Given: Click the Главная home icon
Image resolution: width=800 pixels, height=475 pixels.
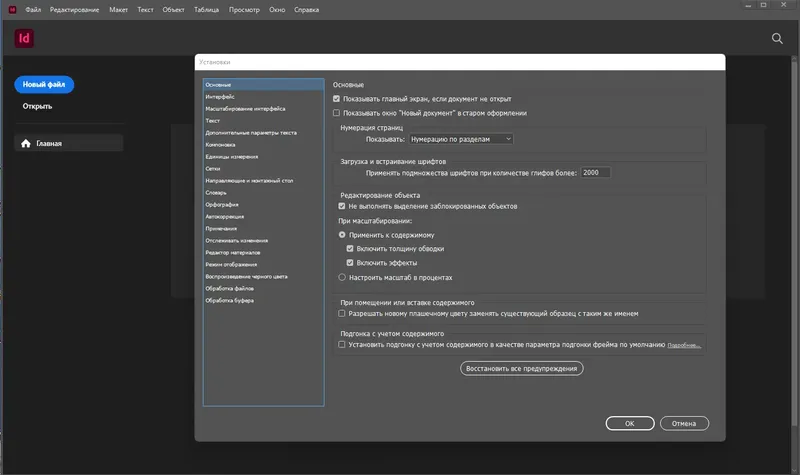Looking at the screenshot, I should click(x=26, y=143).
